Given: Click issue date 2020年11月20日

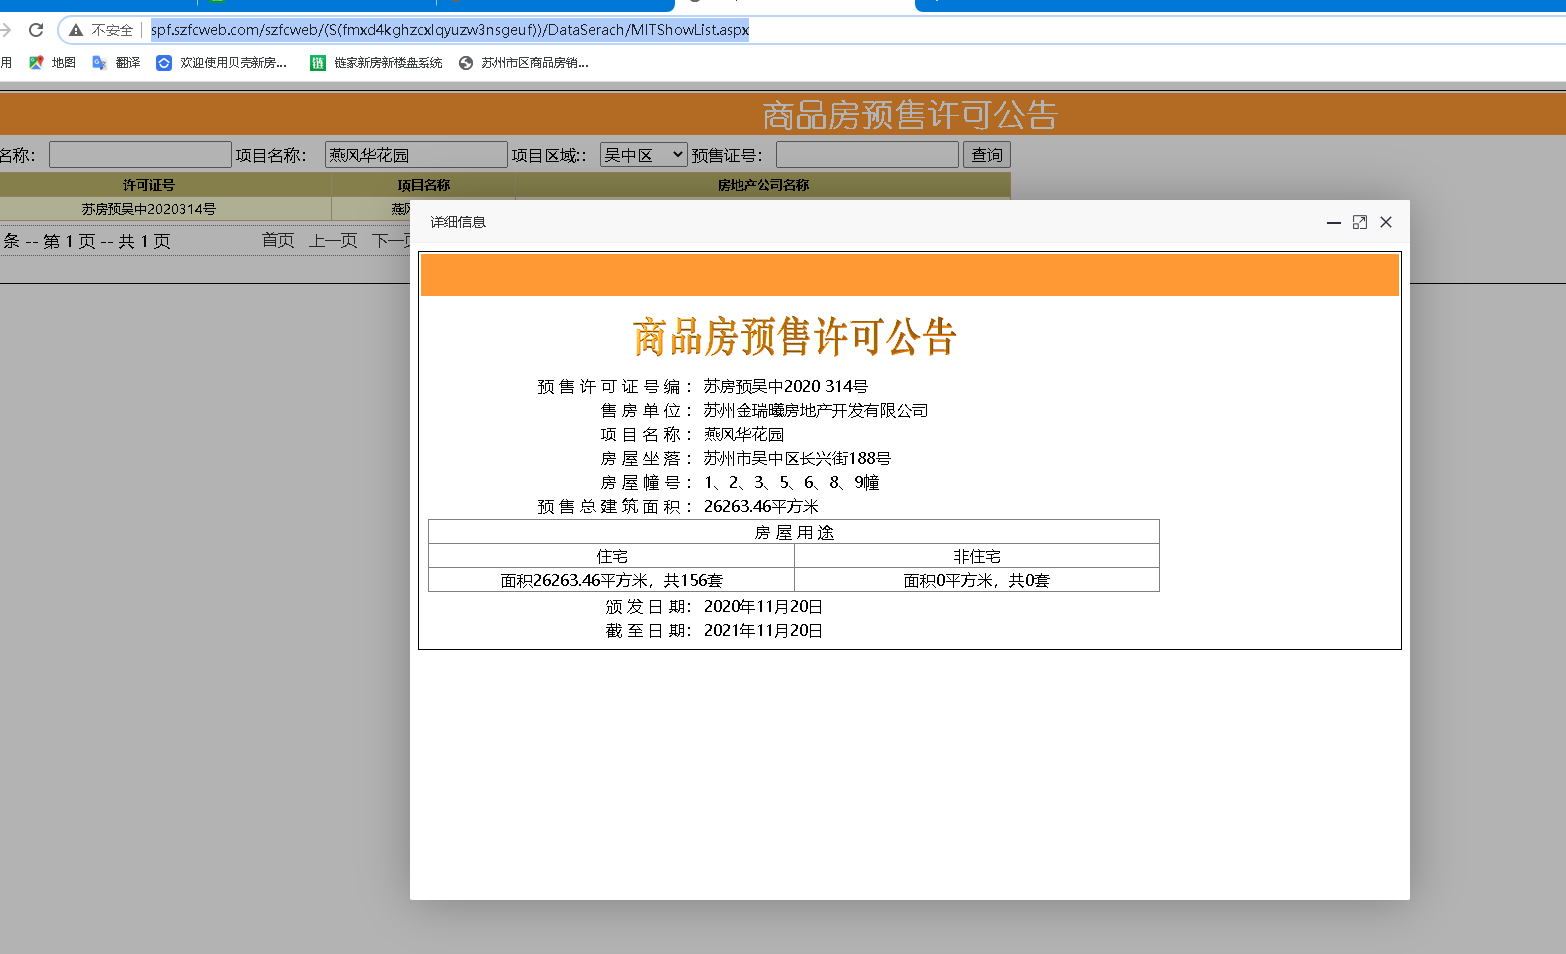Looking at the screenshot, I should tap(763, 606).
